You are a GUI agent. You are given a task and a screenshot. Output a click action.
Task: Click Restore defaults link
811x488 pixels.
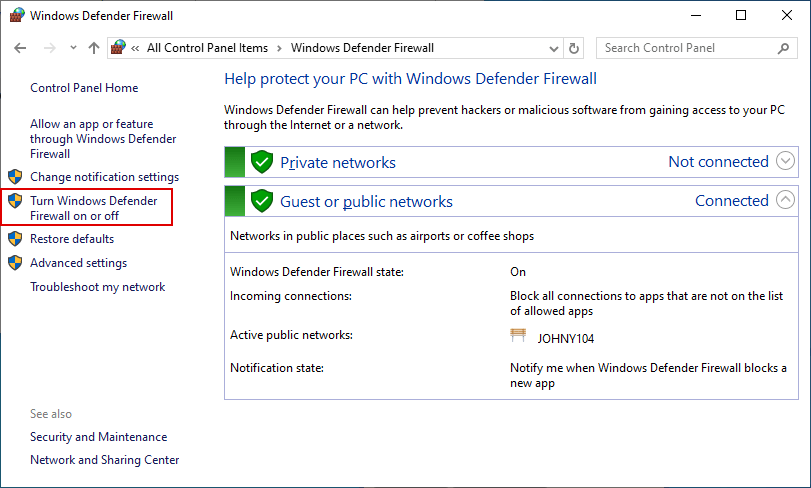pos(72,239)
